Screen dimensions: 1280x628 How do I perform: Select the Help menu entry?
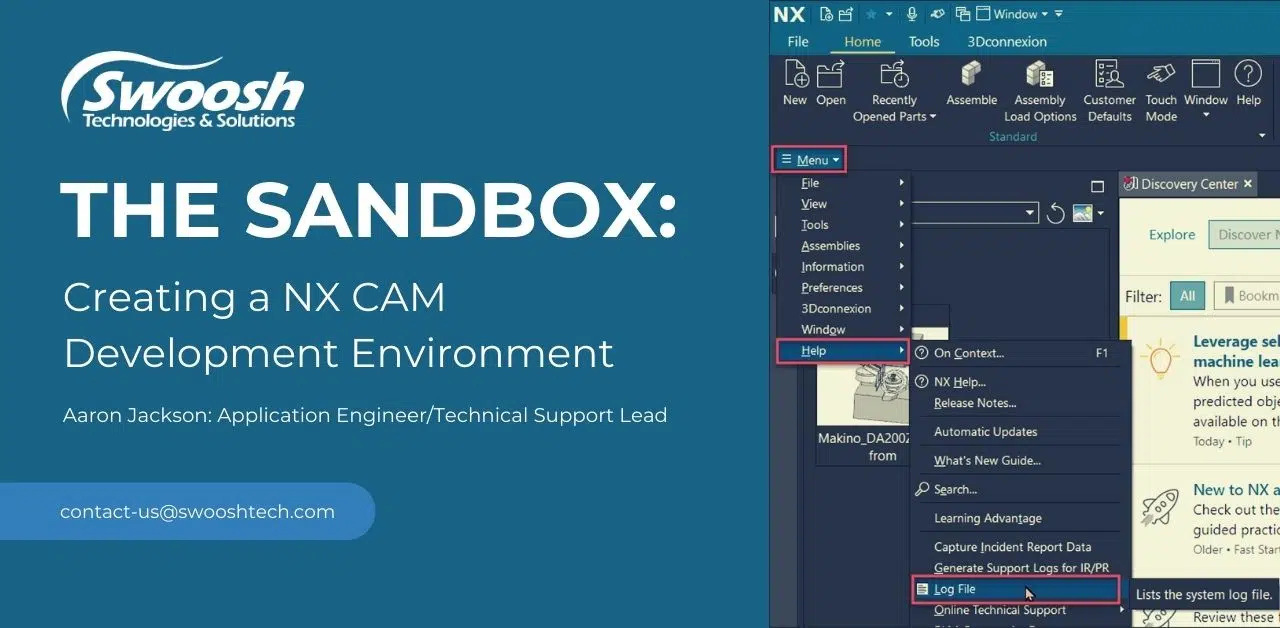point(844,351)
